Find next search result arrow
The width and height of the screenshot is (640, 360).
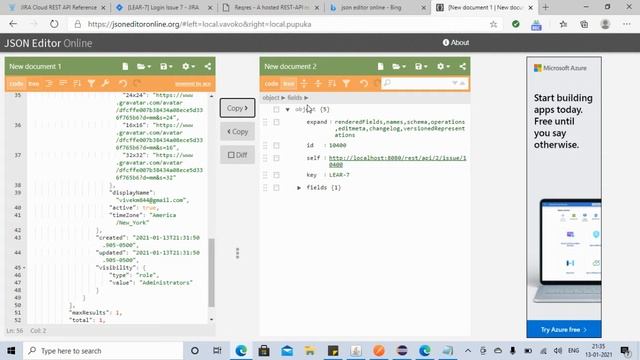pyautogui.click(x=455, y=83)
